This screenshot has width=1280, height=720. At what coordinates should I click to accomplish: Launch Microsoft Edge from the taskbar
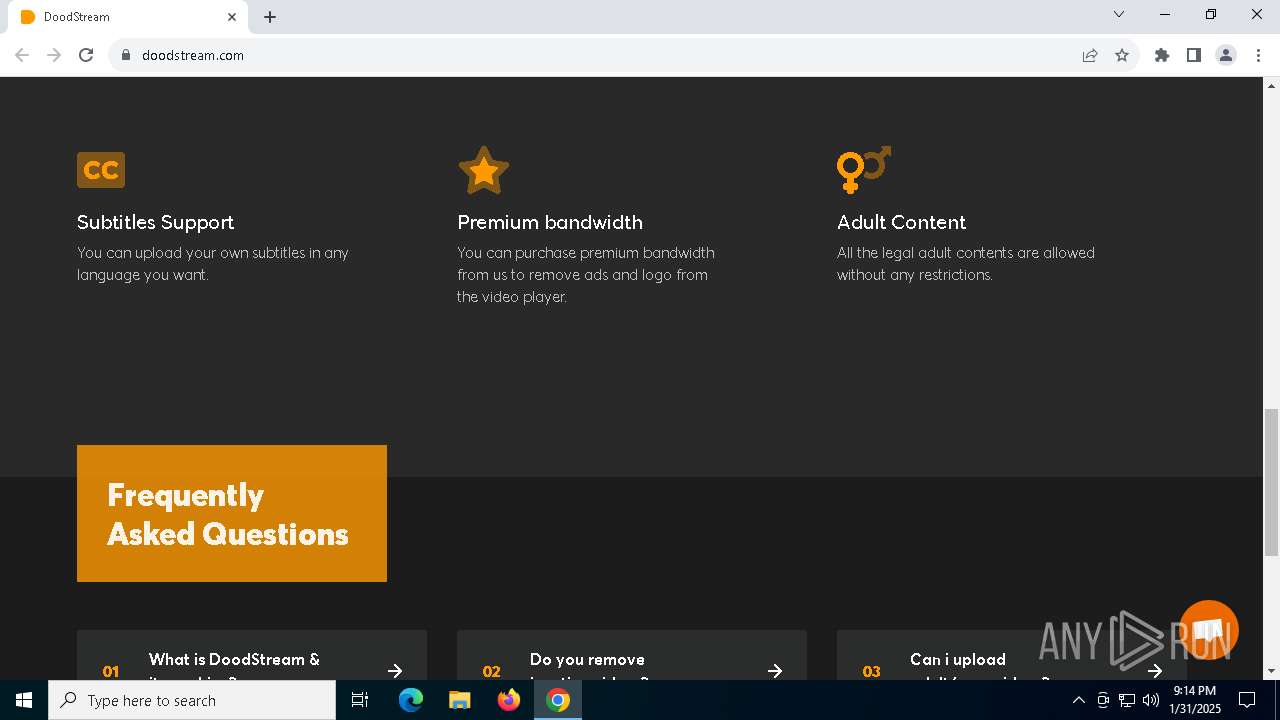click(411, 700)
